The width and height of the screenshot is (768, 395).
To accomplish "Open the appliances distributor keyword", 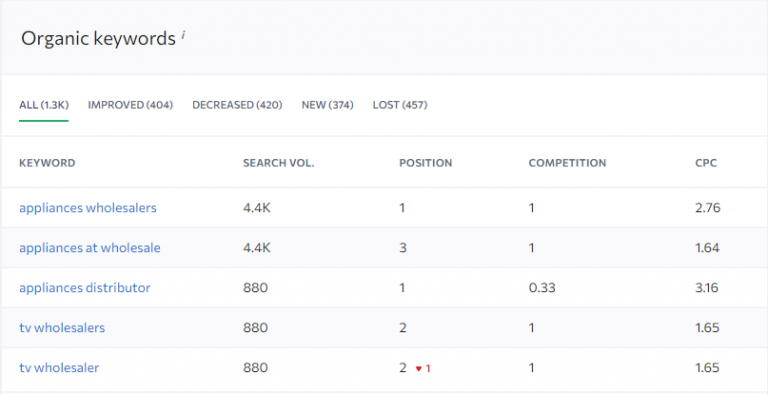I will click(x=85, y=288).
